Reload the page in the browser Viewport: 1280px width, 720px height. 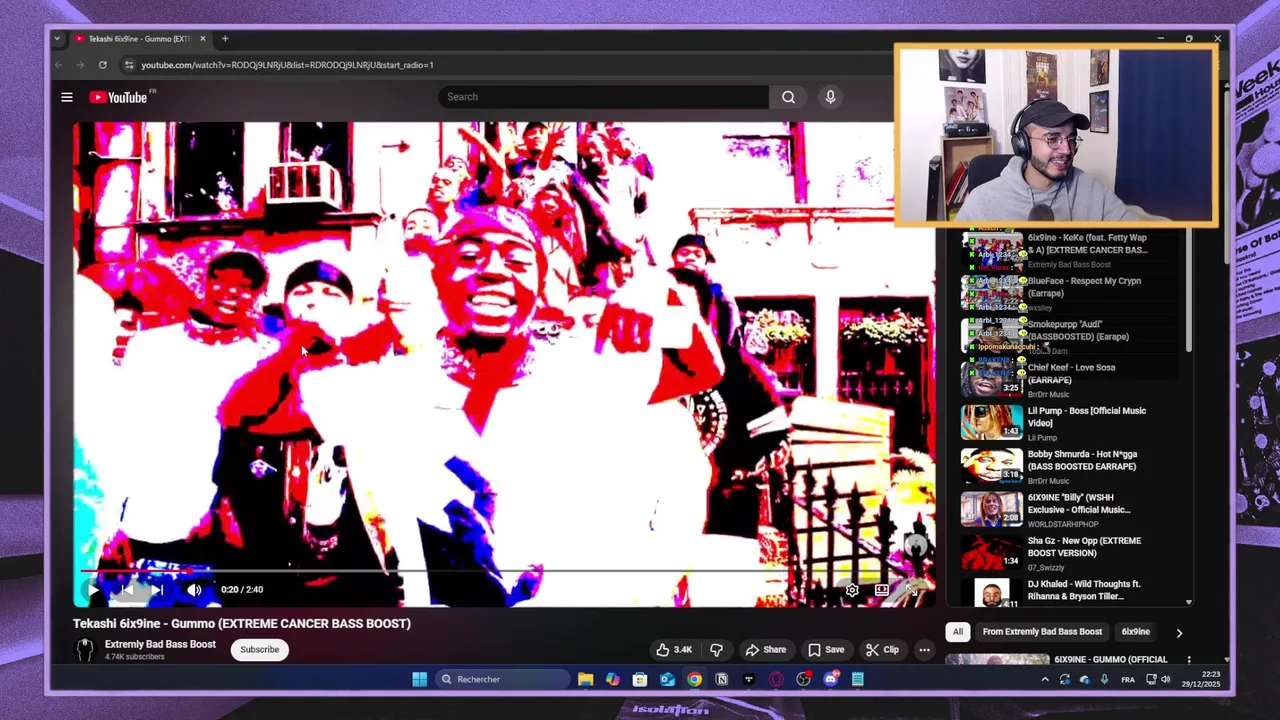tap(102, 65)
